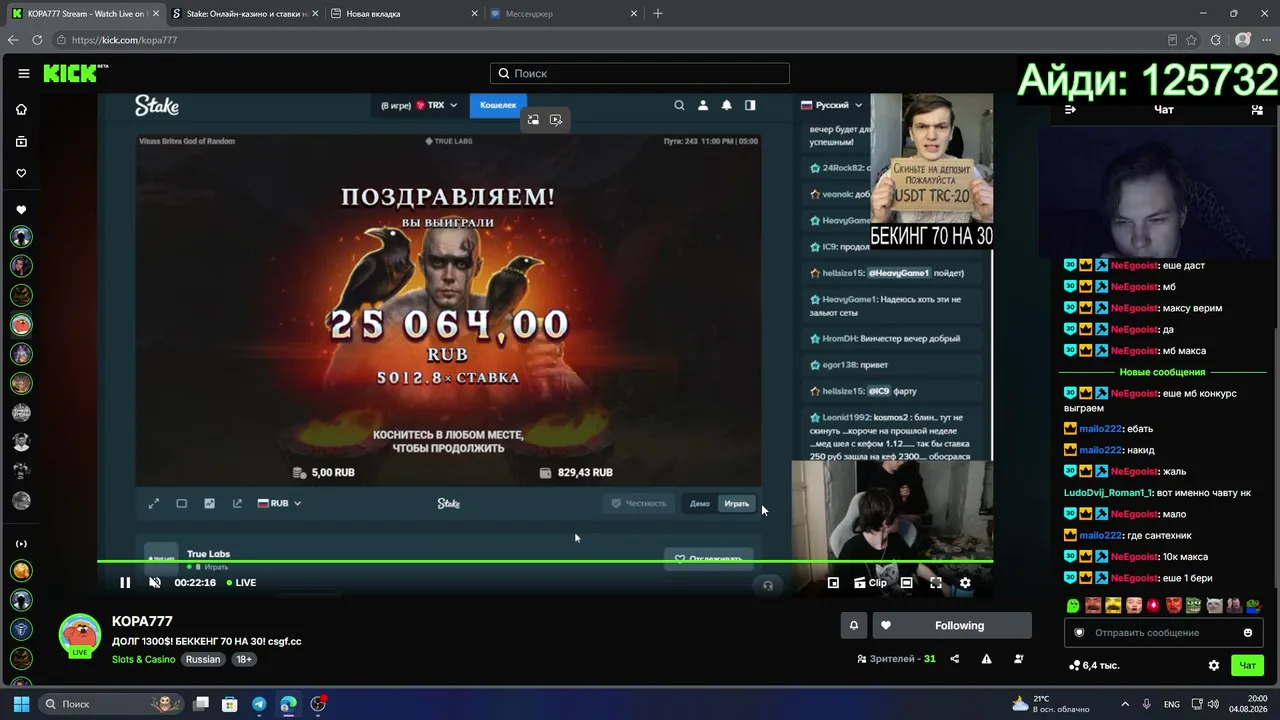The image size is (1280, 720).
Task: Open Task View on the taskbar
Action: pyautogui.click(x=200, y=704)
